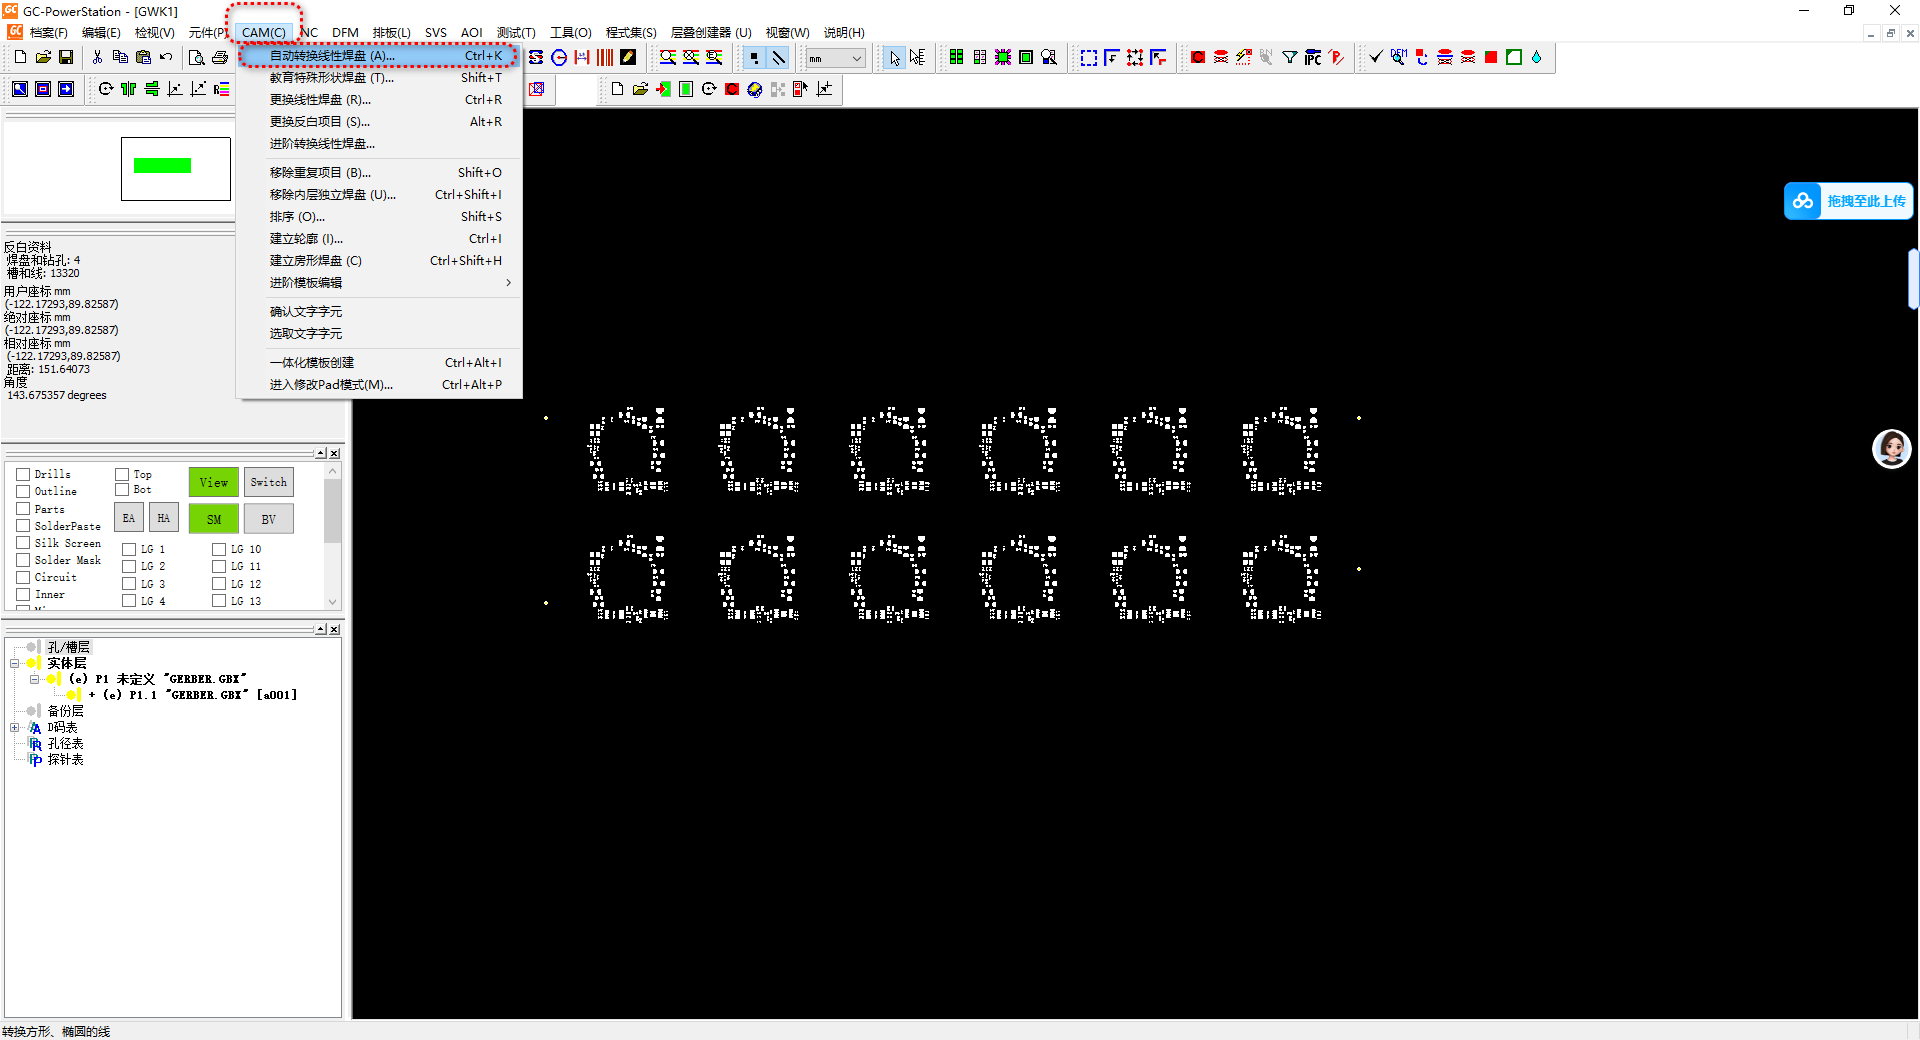Image resolution: width=1920 pixels, height=1040 pixels.
Task: Click the Switch button
Action: 269,482
